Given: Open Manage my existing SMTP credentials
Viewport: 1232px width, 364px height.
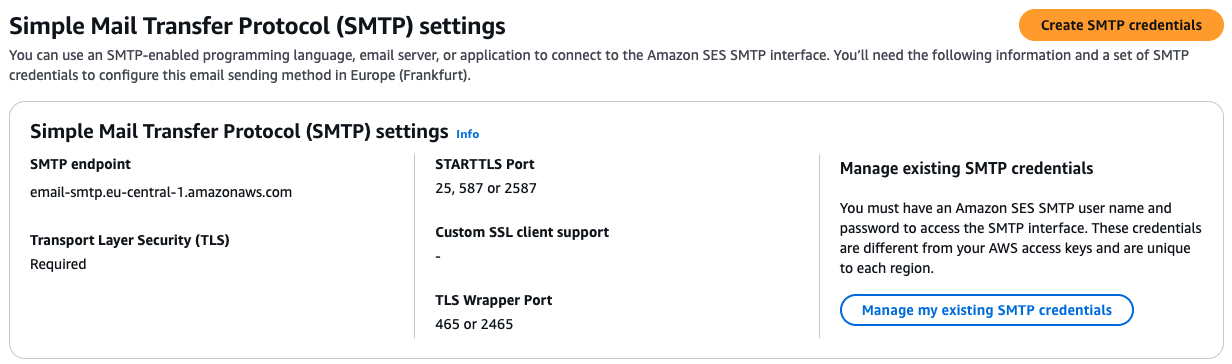Looking at the screenshot, I should 987,310.
